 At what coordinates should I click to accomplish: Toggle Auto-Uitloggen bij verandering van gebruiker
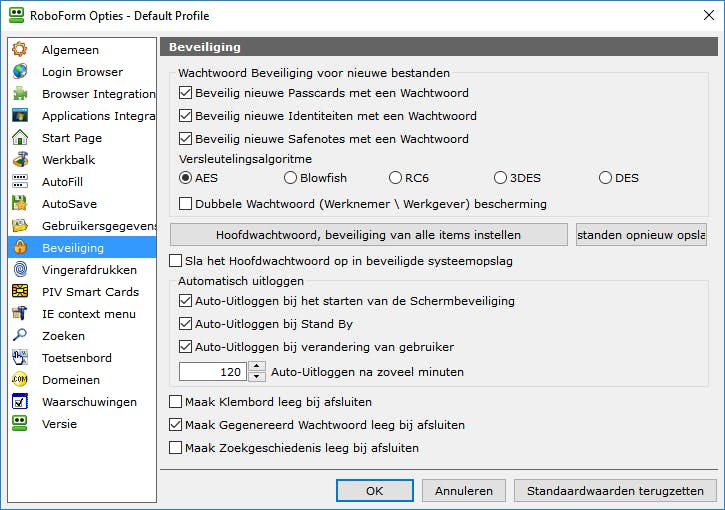pos(185,347)
